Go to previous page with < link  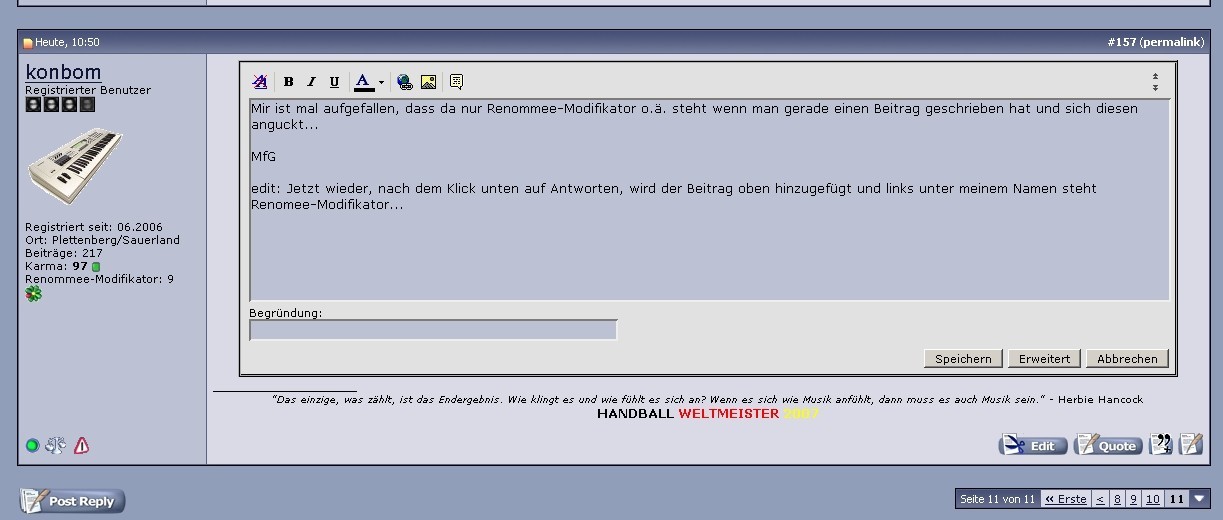coord(1100,499)
